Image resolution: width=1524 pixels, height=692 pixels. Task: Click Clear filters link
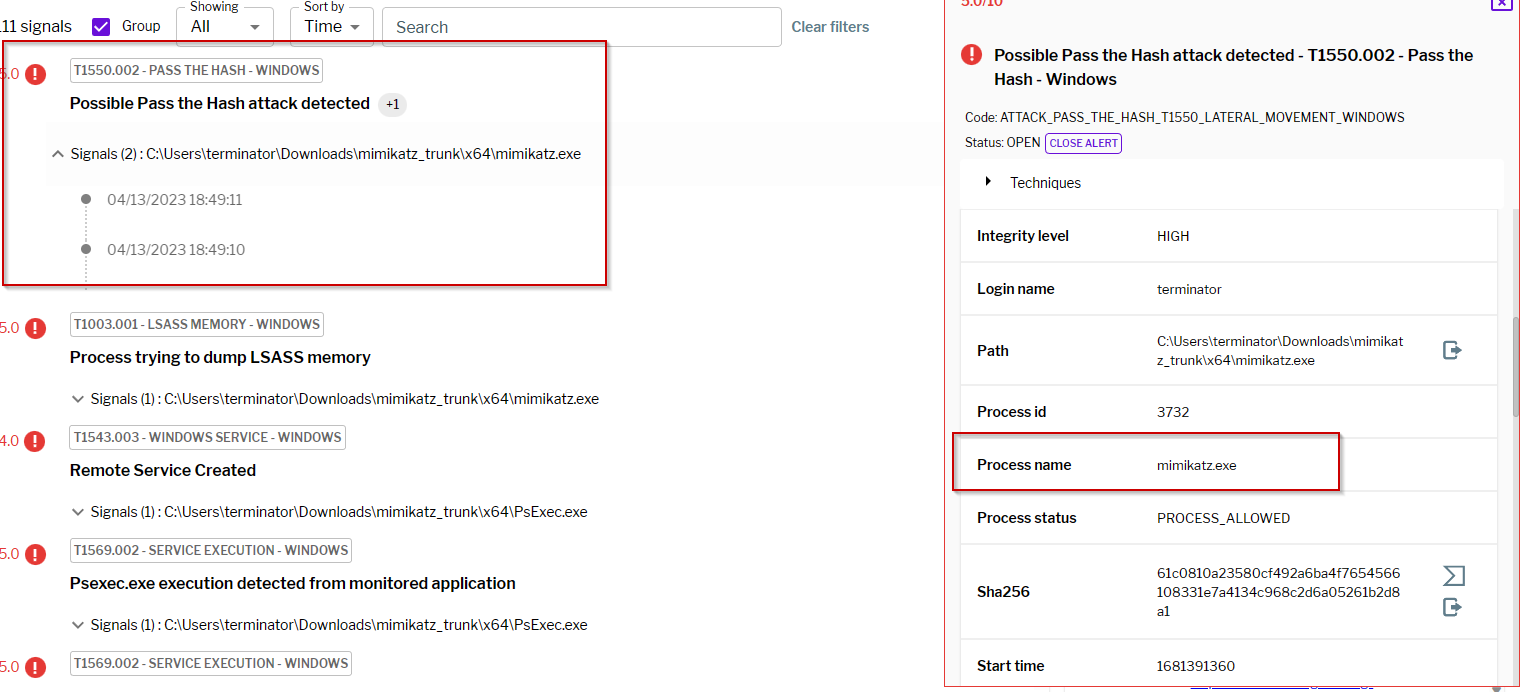[830, 27]
